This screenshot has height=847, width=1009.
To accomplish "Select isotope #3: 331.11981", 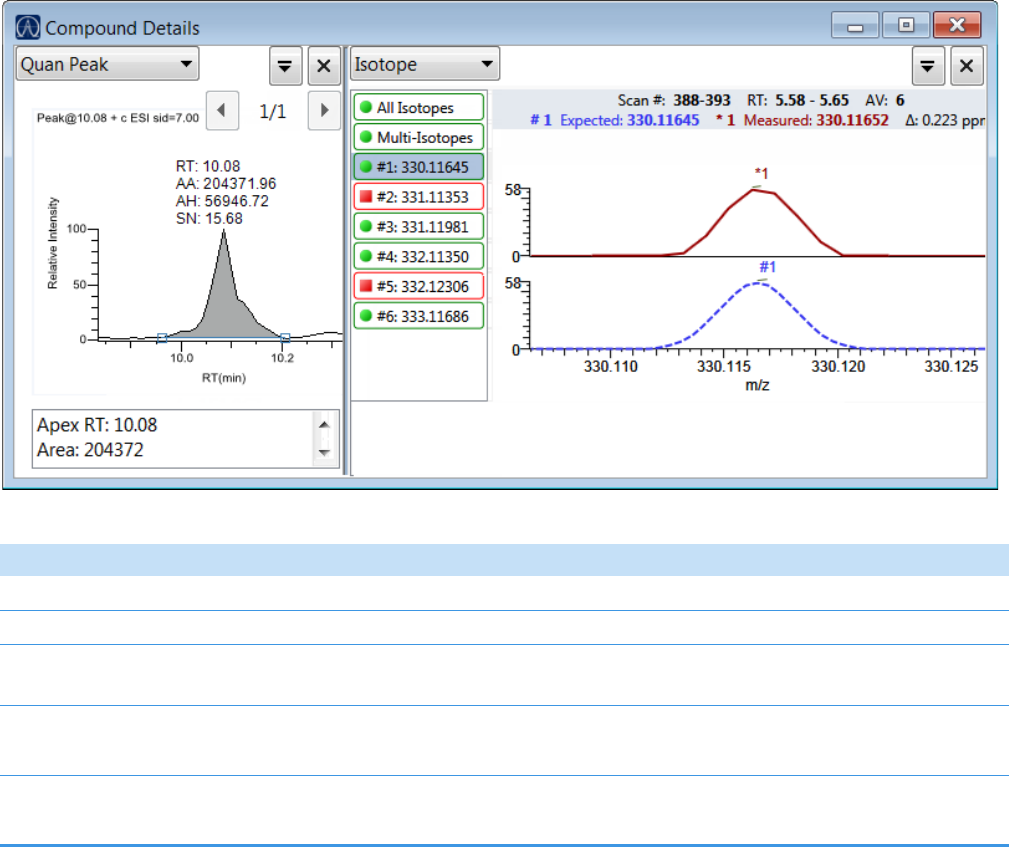I will [x=418, y=226].
